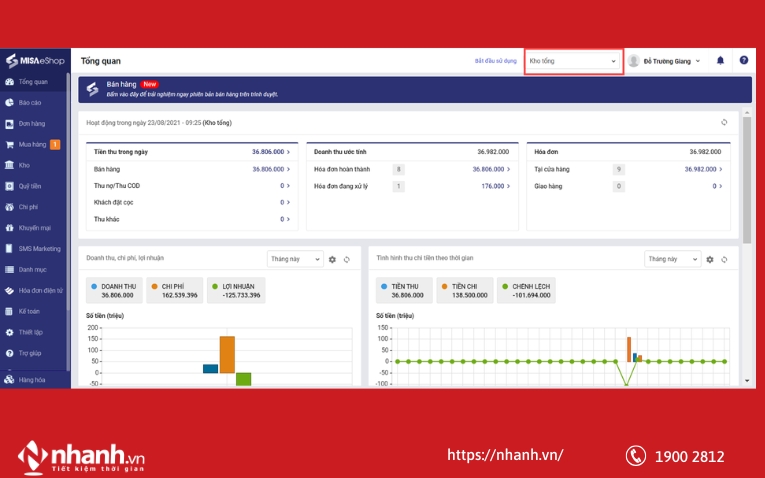
Task: Open Quỹ tiền cash fund icon
Action: click(x=9, y=186)
